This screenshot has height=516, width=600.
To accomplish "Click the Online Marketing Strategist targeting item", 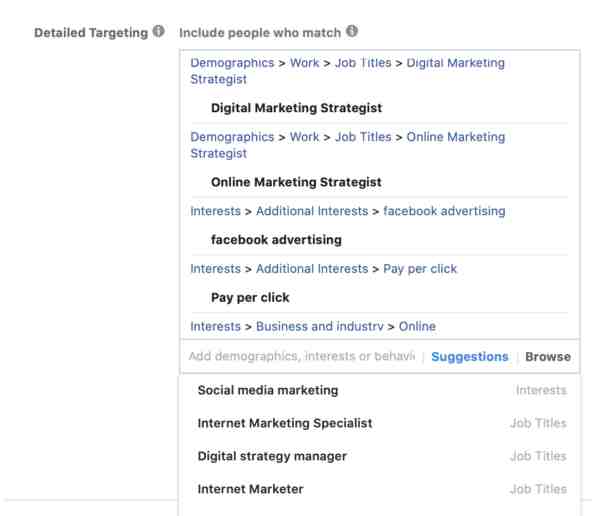I will click(x=296, y=182).
